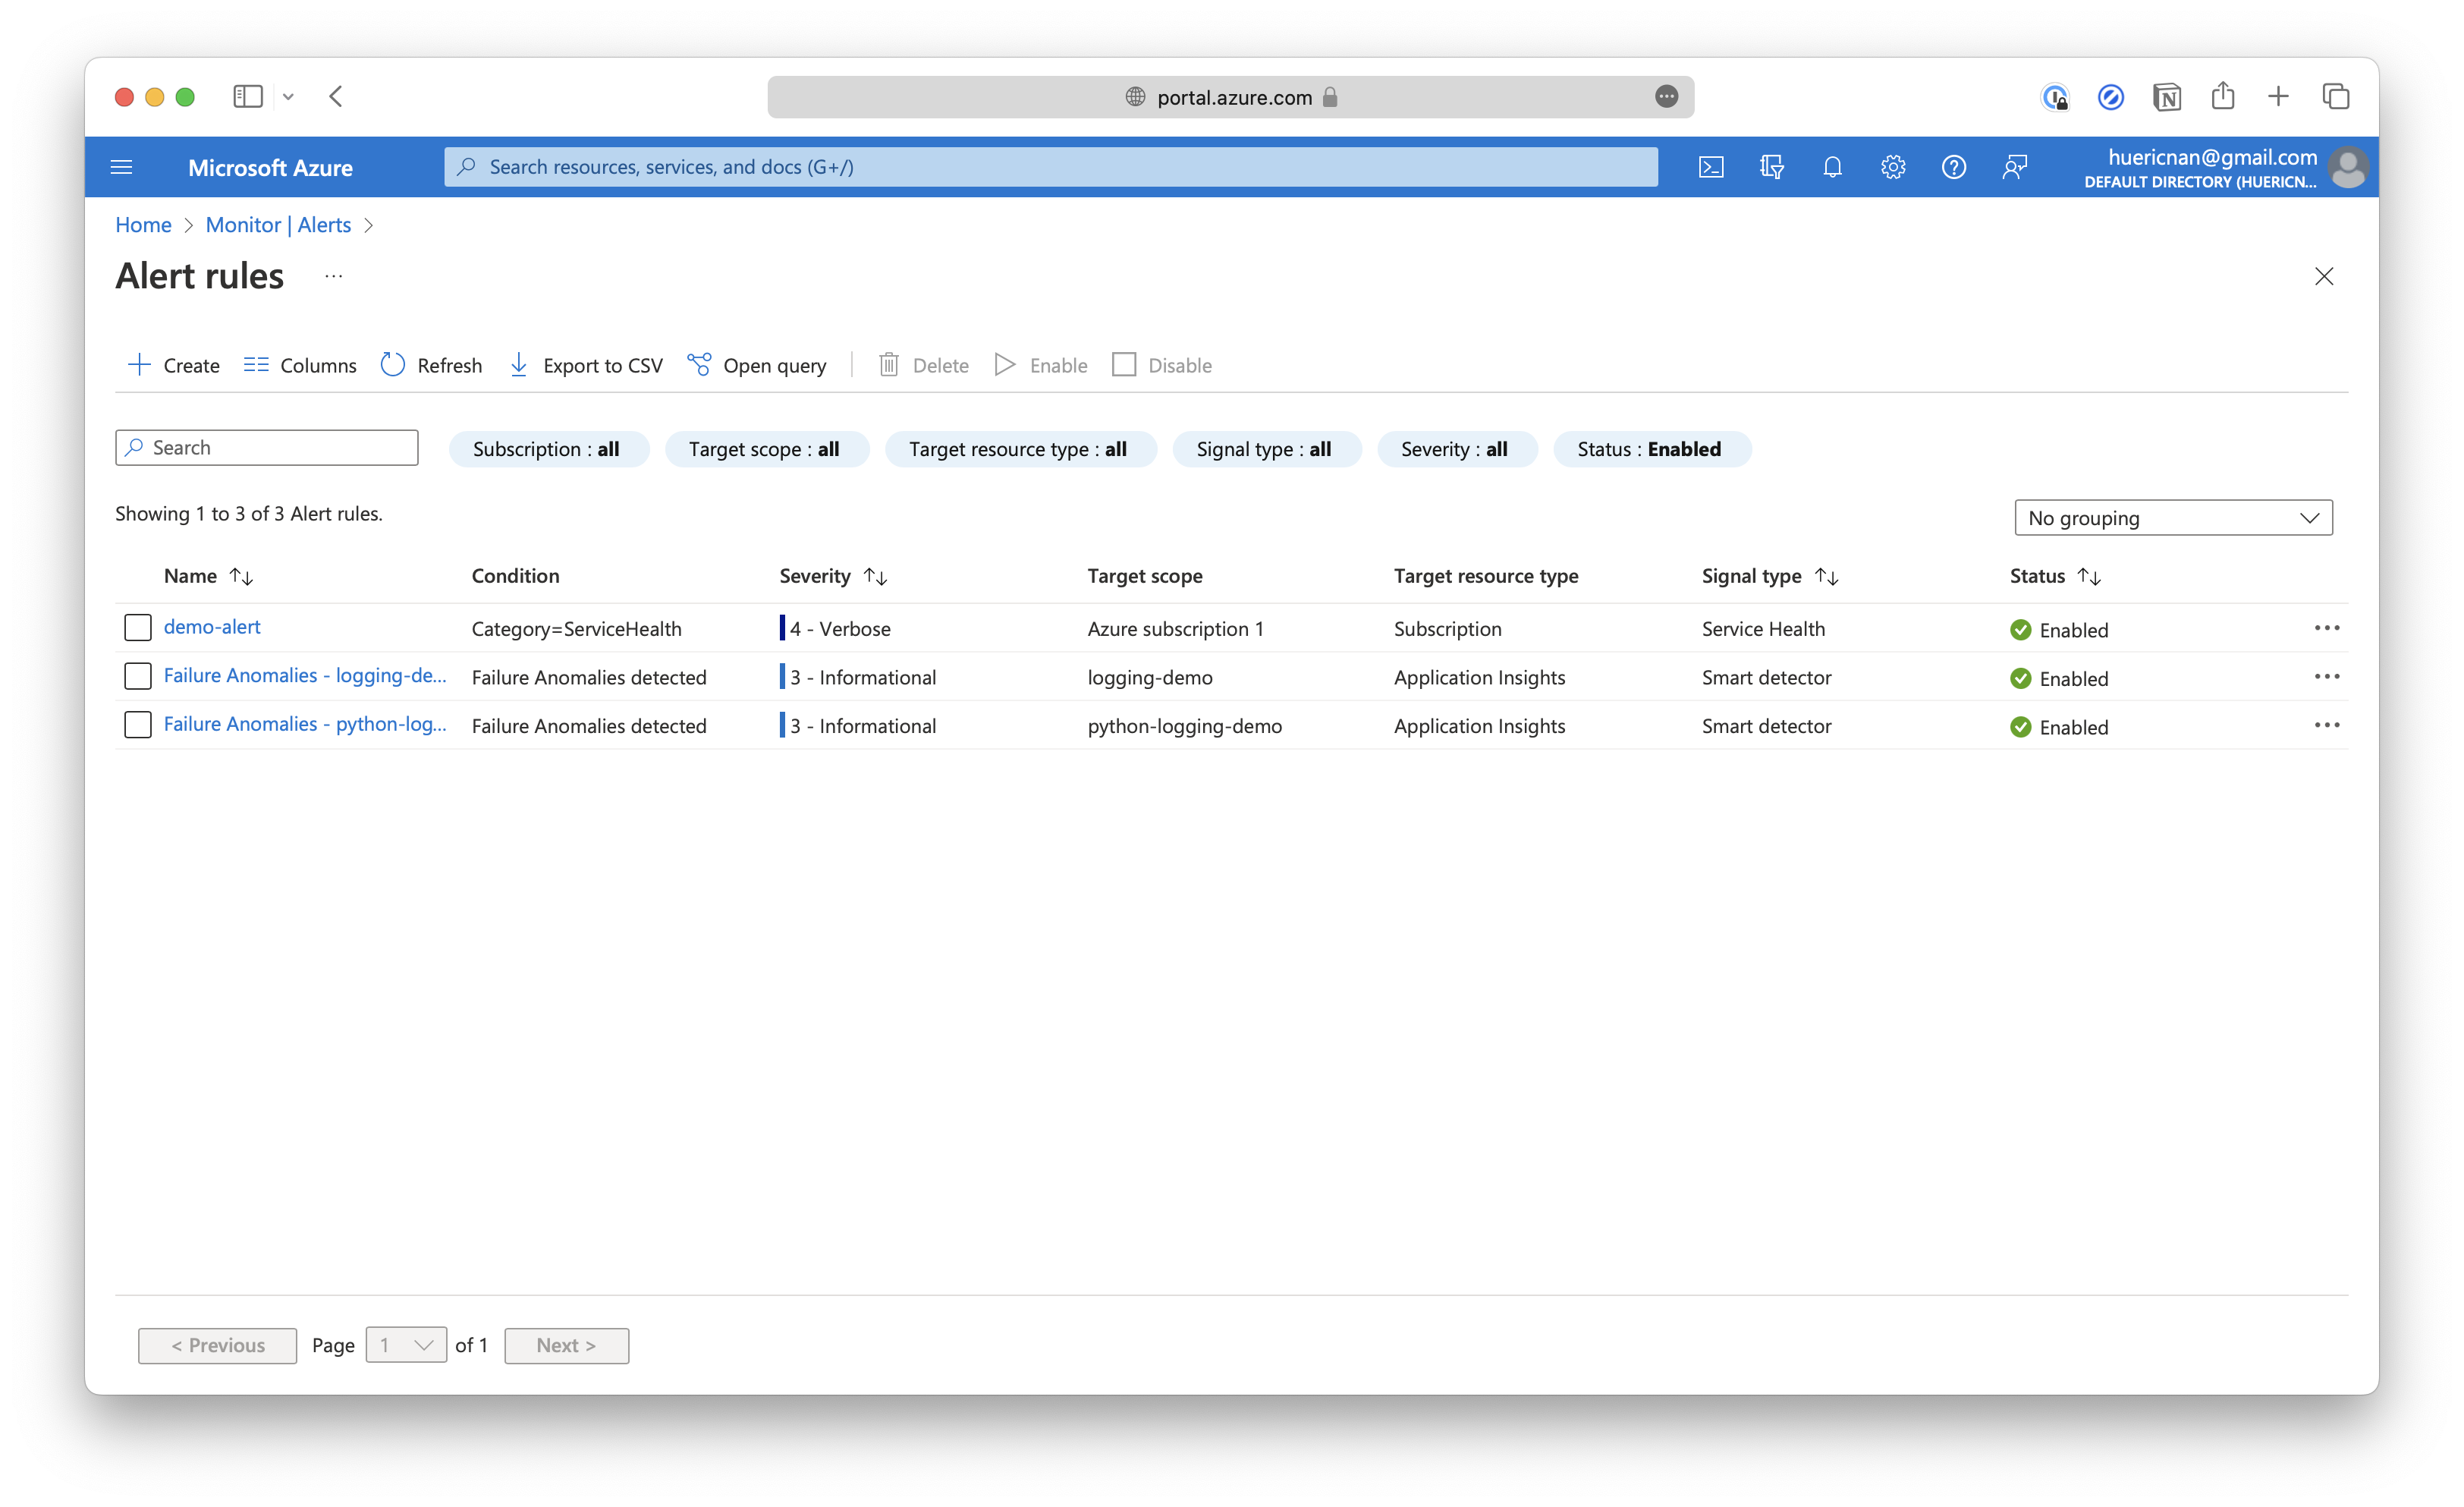This screenshot has width=2464, height=1507.
Task: Open portal settings gear
Action: [1892, 167]
